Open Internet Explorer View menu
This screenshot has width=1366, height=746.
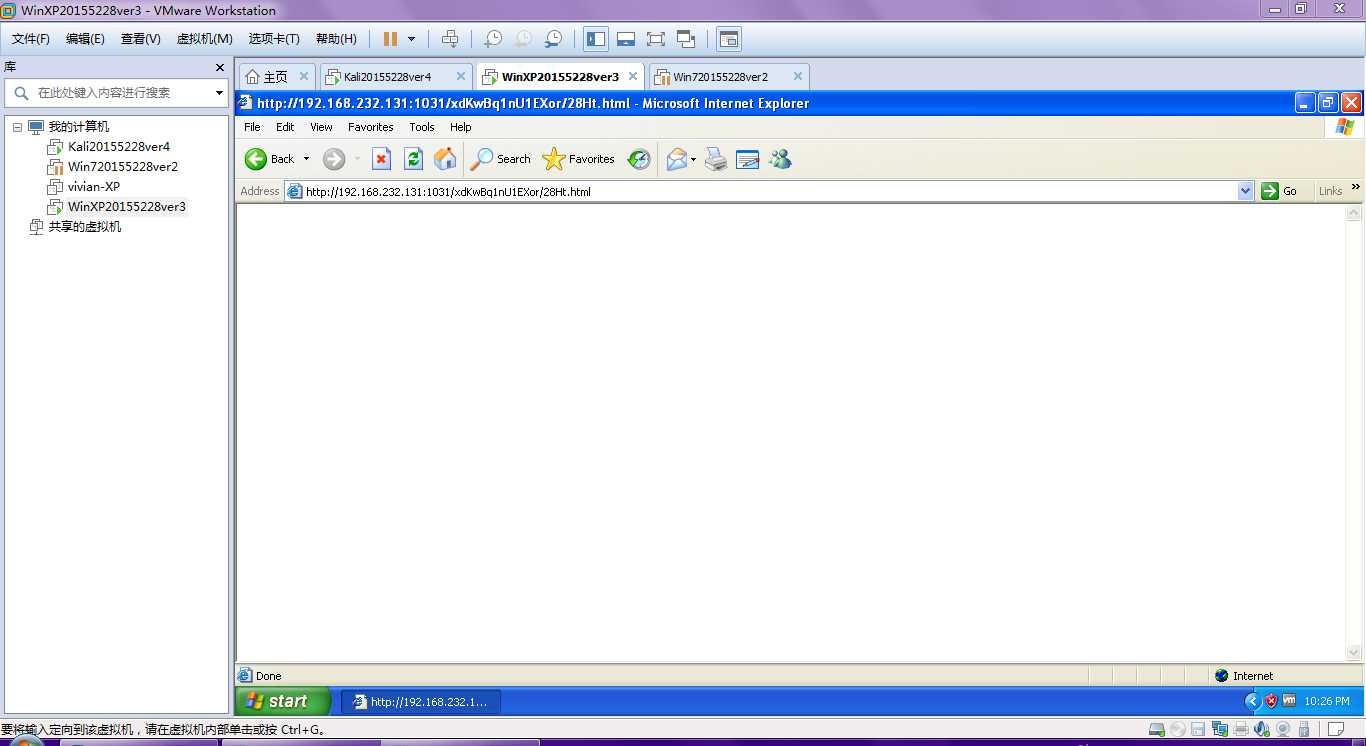321,127
